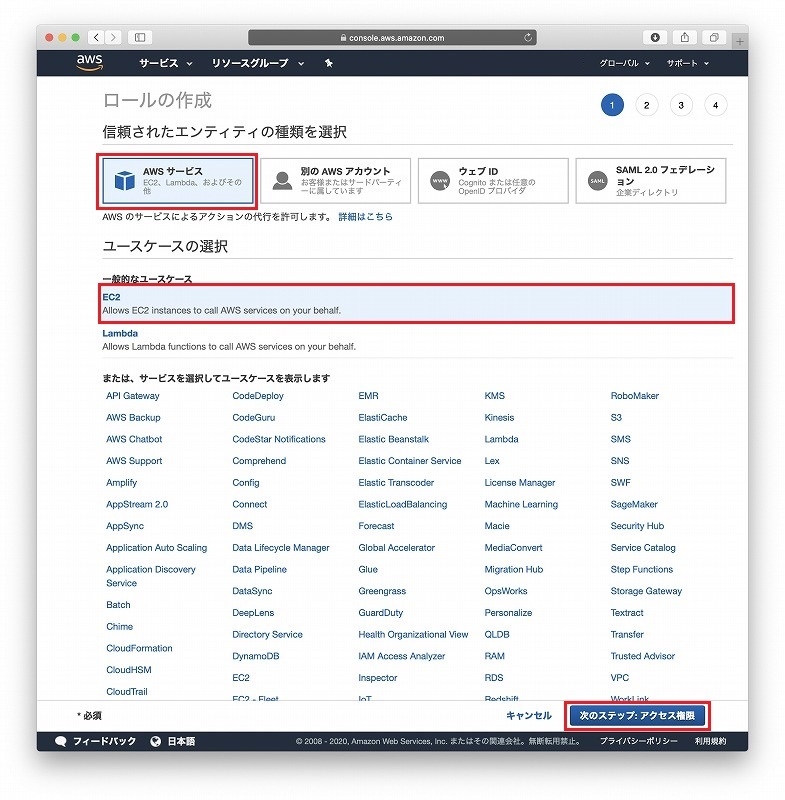Click the blue cube AWS service icon
The image size is (785, 800).
click(124, 181)
